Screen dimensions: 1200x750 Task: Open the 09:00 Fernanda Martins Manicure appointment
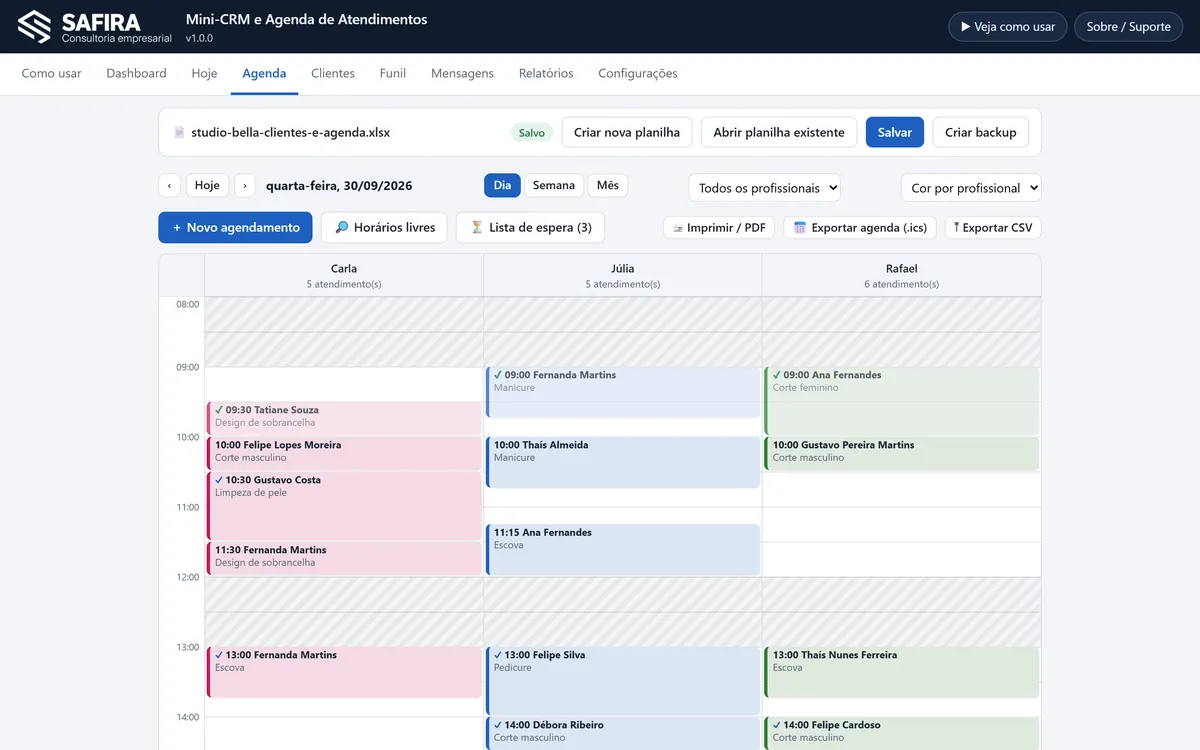(623, 392)
